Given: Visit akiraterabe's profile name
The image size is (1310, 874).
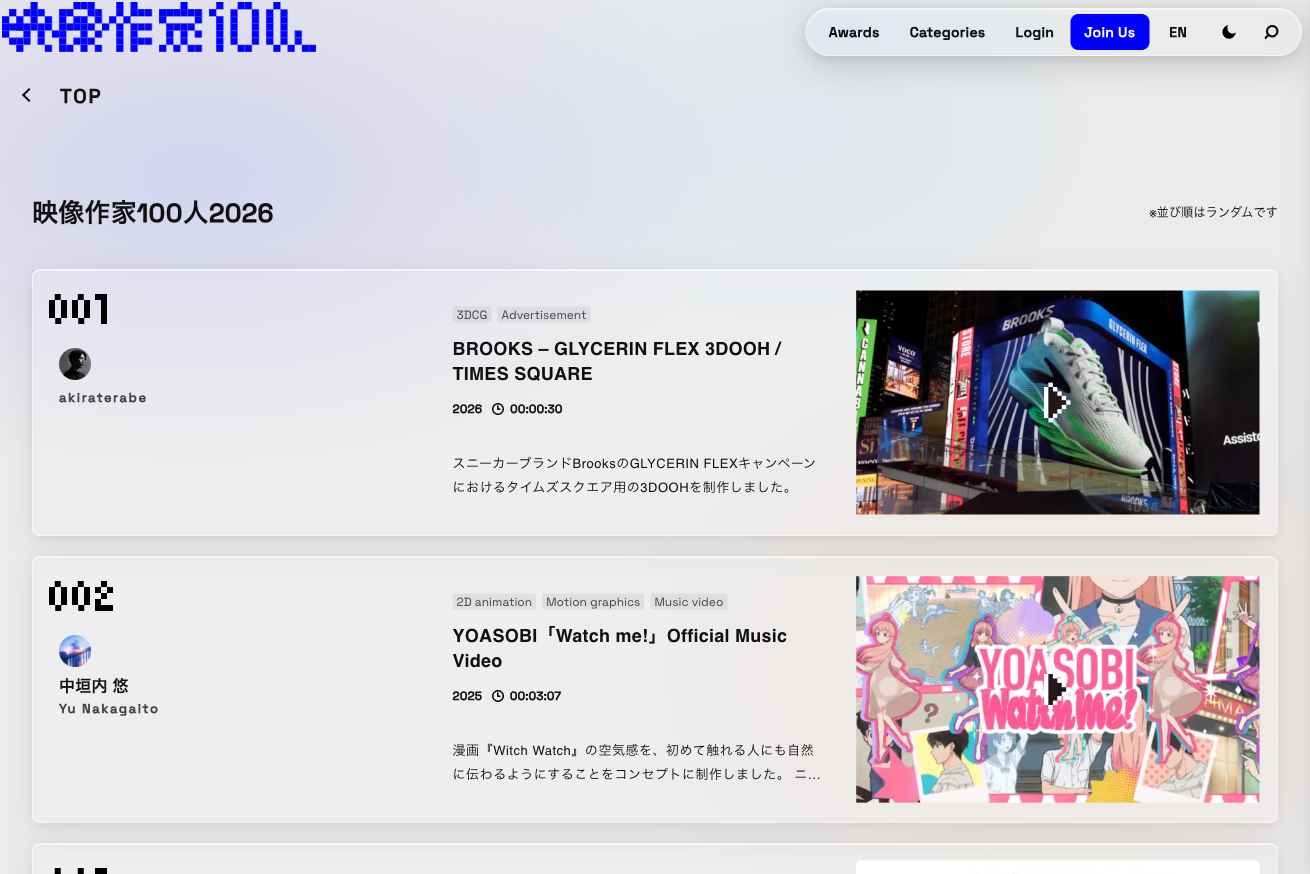Looking at the screenshot, I should pyautogui.click(x=103, y=398).
